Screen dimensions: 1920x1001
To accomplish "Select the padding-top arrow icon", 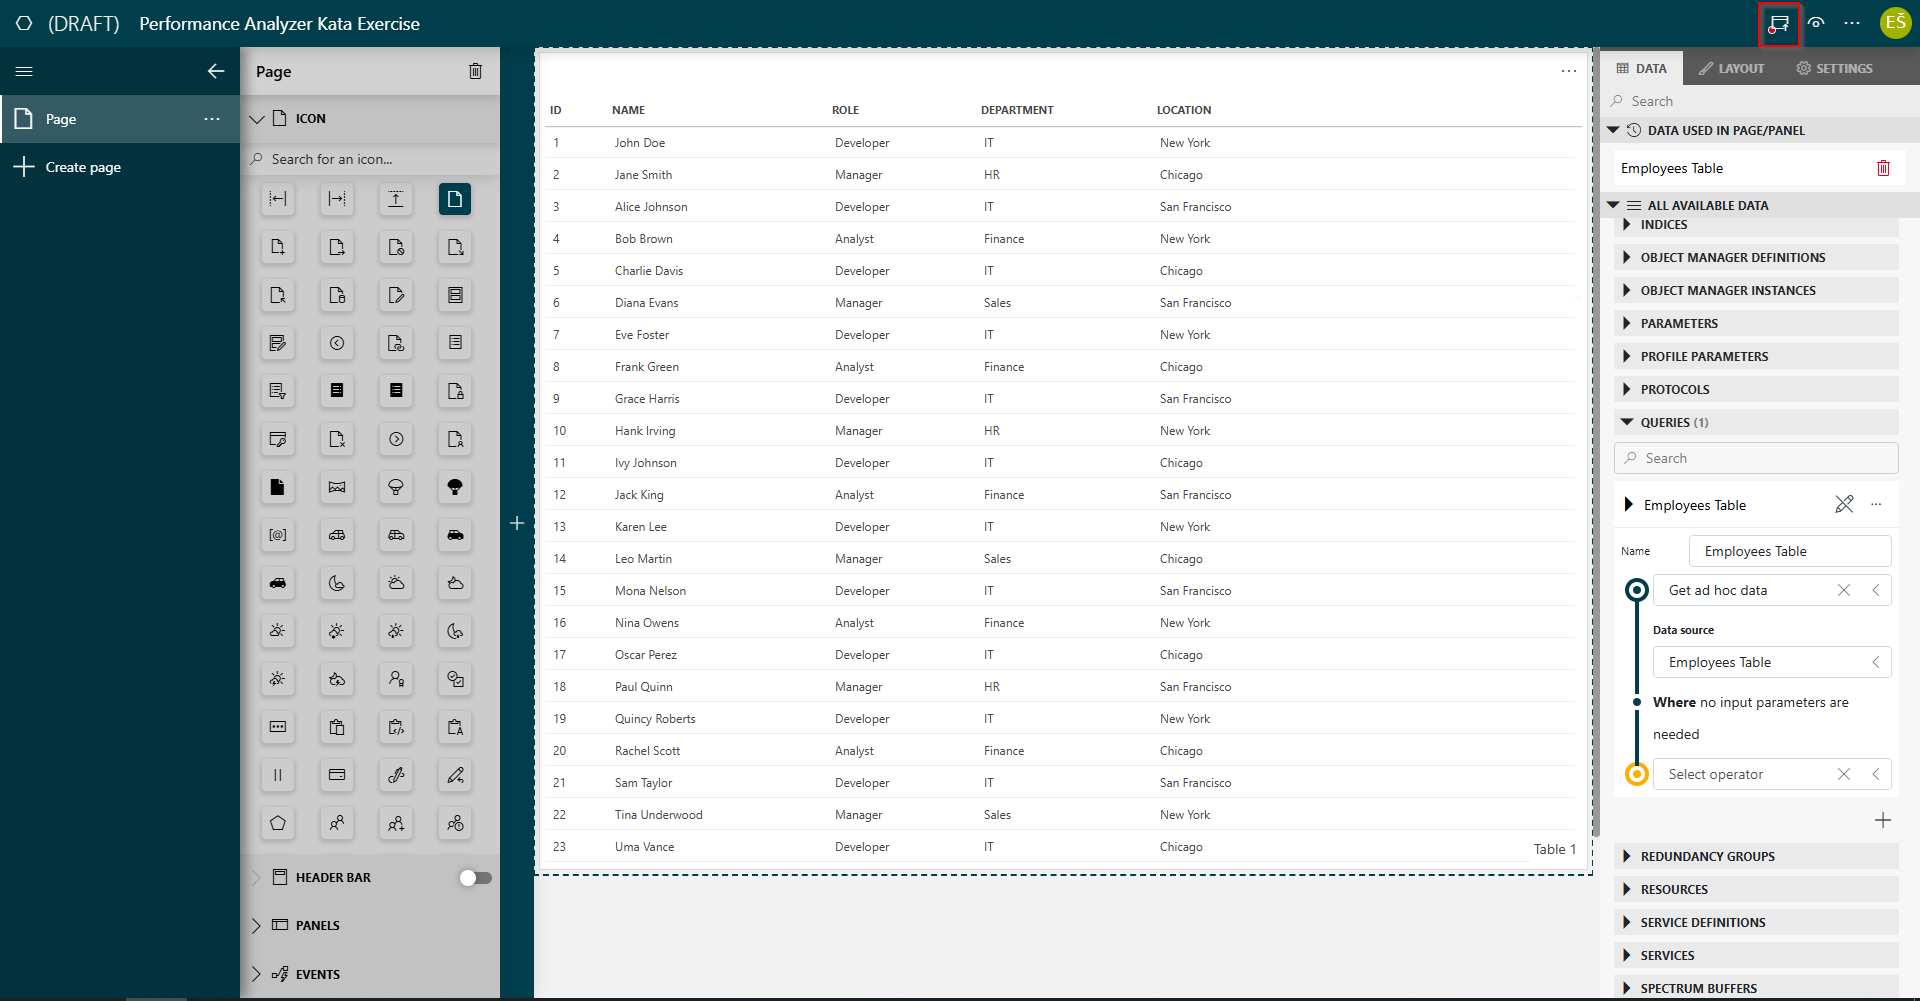I will [x=396, y=199].
